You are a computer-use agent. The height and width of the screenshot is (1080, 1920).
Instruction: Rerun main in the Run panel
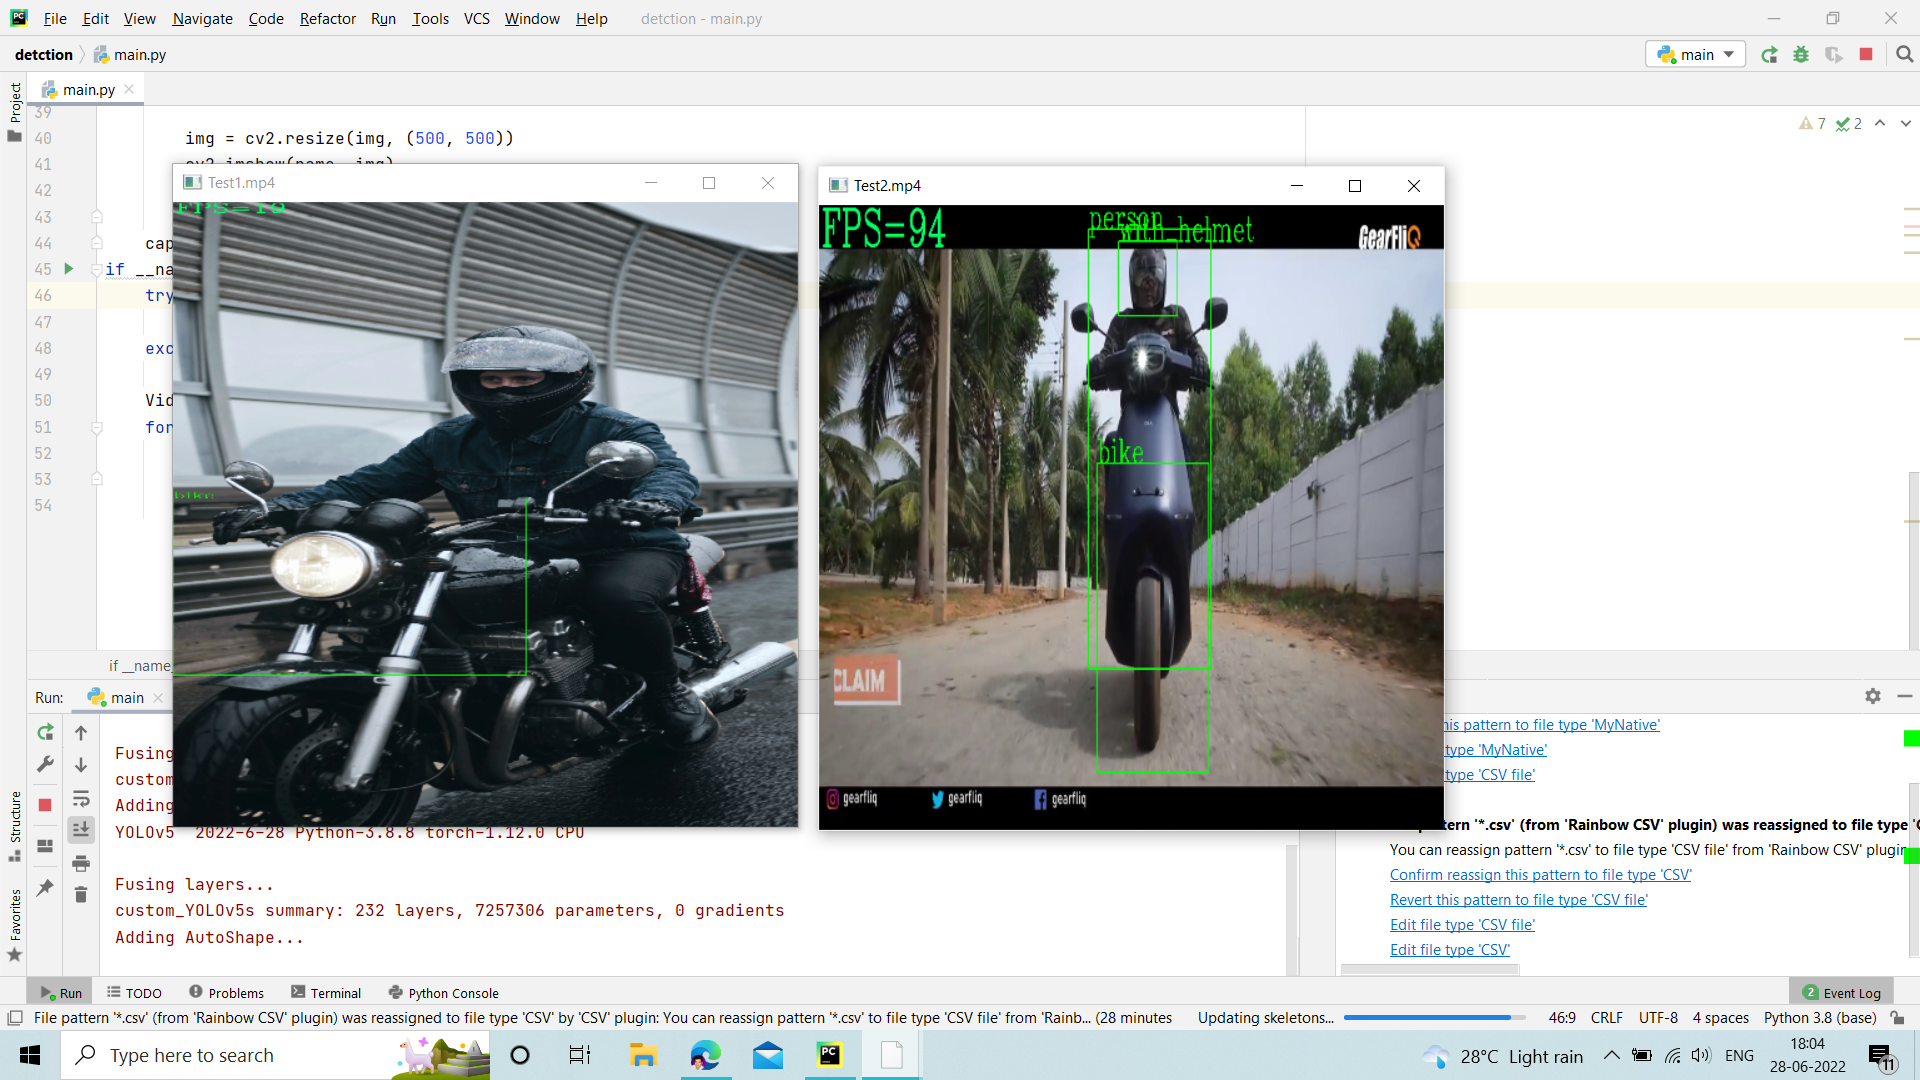click(x=45, y=733)
